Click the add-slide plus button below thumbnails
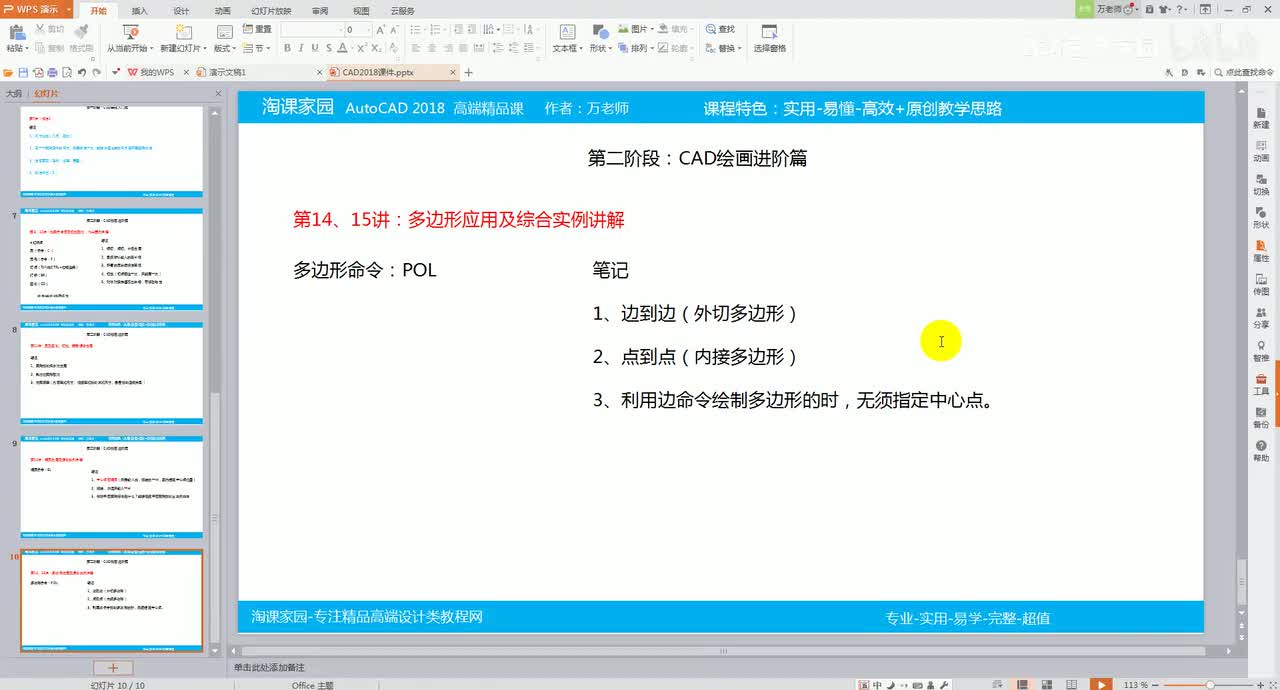1280x690 pixels. (x=113, y=667)
